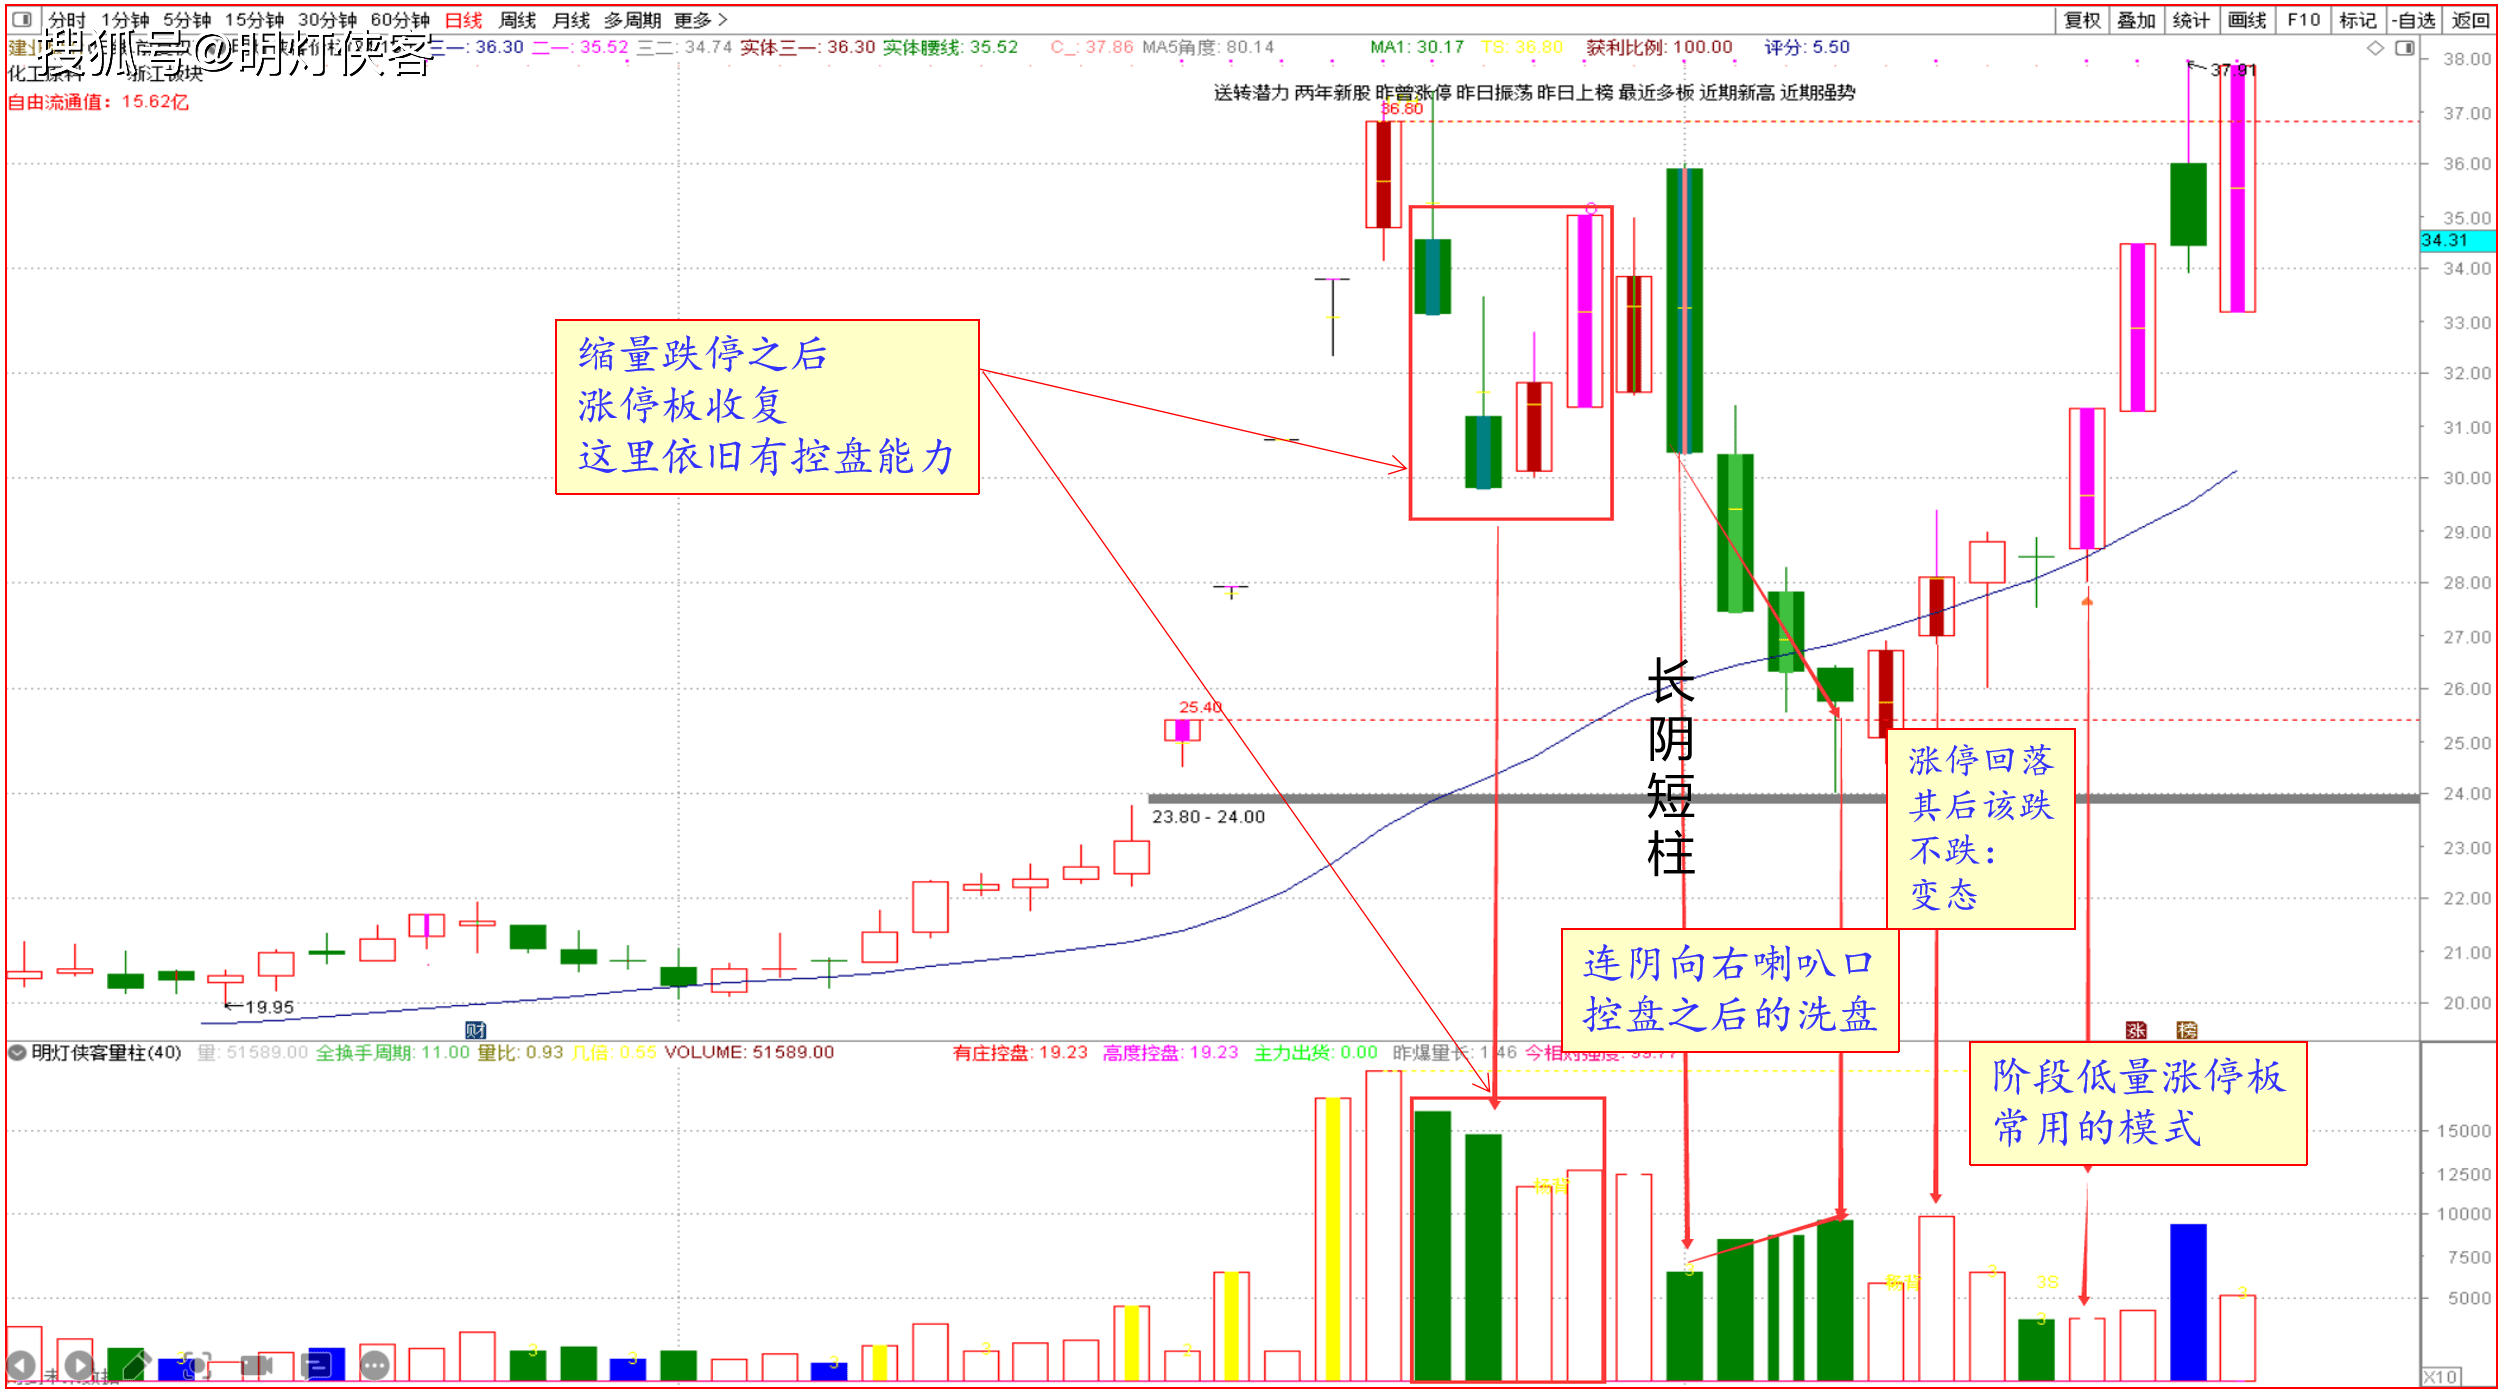Click the video camera record icon
Viewport: 2502px width, 1392px height.
point(257,1365)
